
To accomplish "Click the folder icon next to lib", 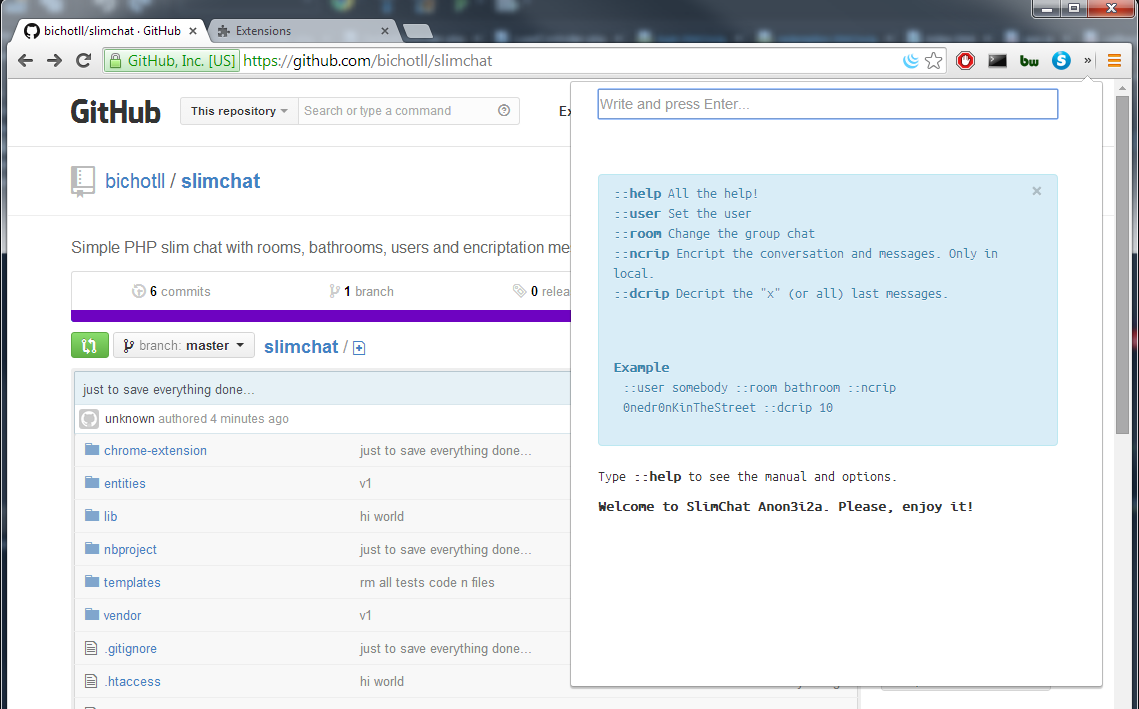I will [x=92, y=516].
